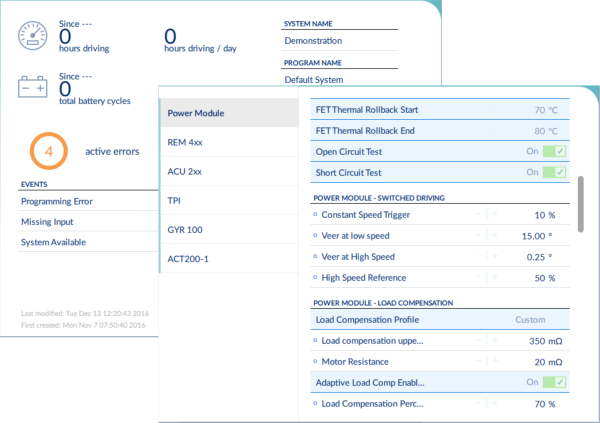Viewport: 600px width, 423px height.
Task: Click the battery cycles icon
Action: tap(33, 87)
